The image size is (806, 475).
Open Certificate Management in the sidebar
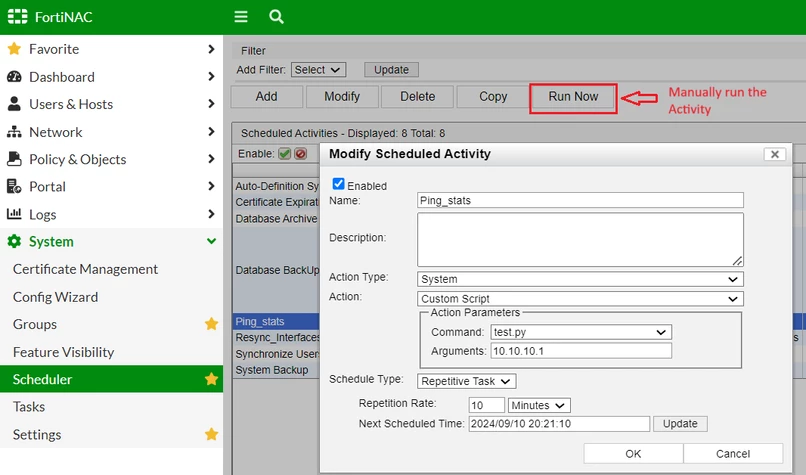pyautogui.click(x=85, y=269)
